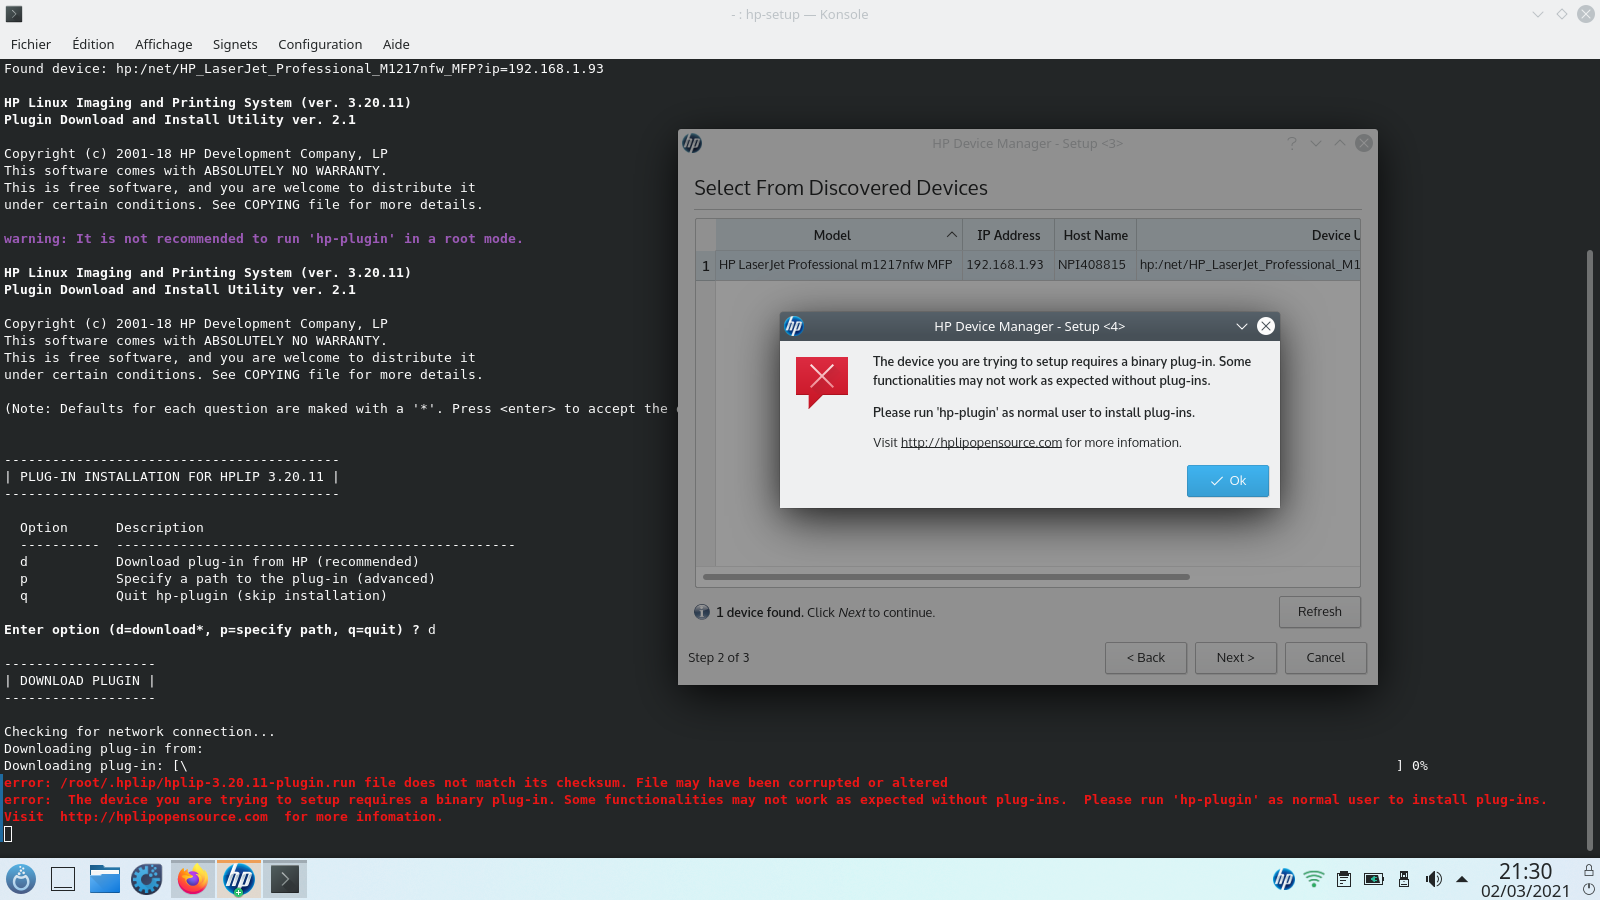Click Refresh in the Setup <3> window
This screenshot has width=1600, height=900.
1319,612
